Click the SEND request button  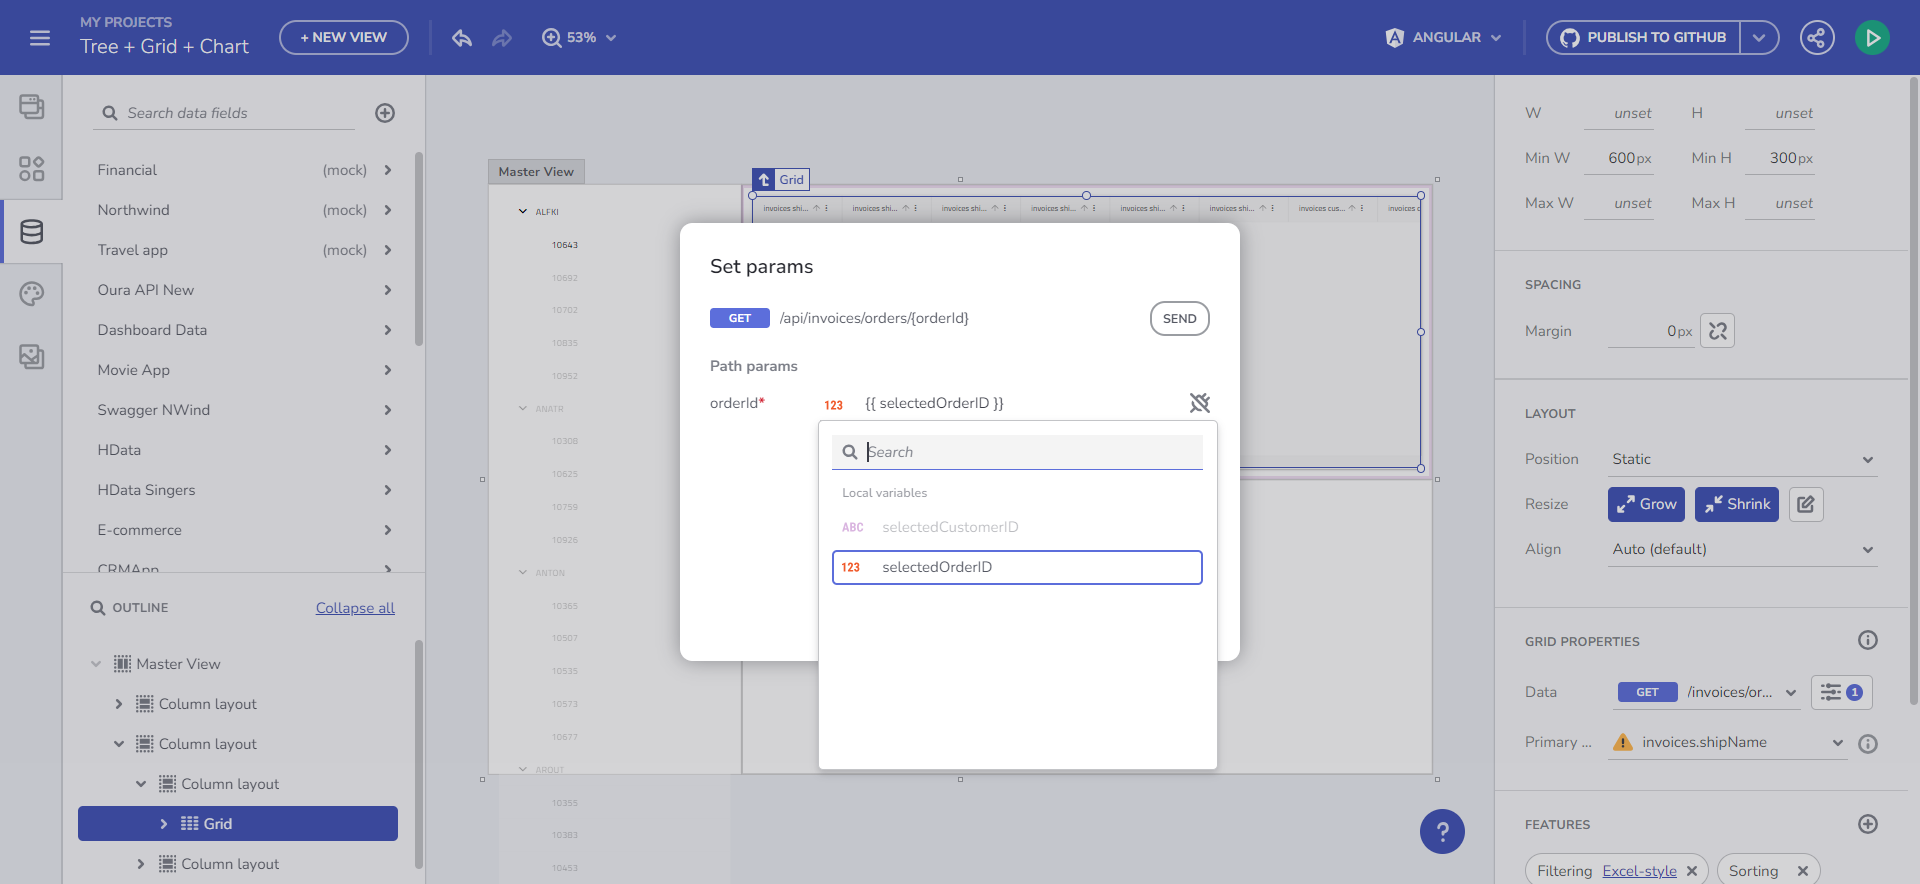(x=1179, y=319)
